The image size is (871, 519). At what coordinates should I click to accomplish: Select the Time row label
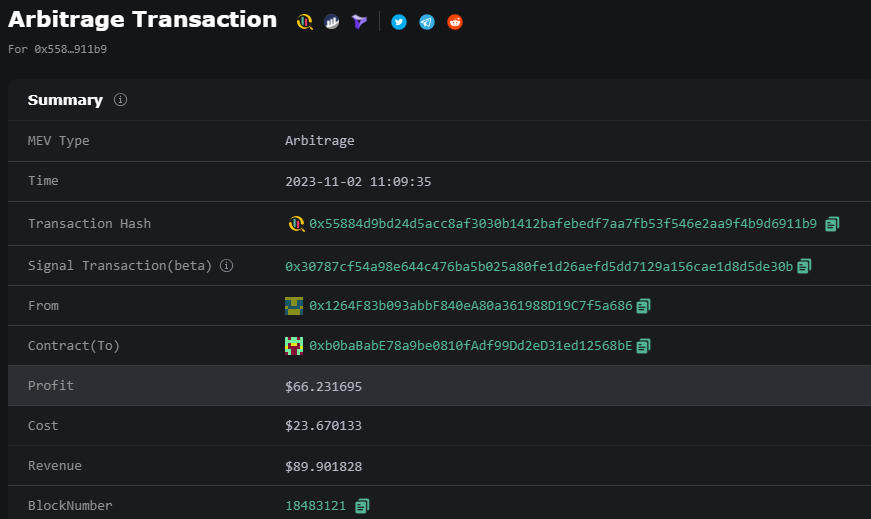coord(43,181)
